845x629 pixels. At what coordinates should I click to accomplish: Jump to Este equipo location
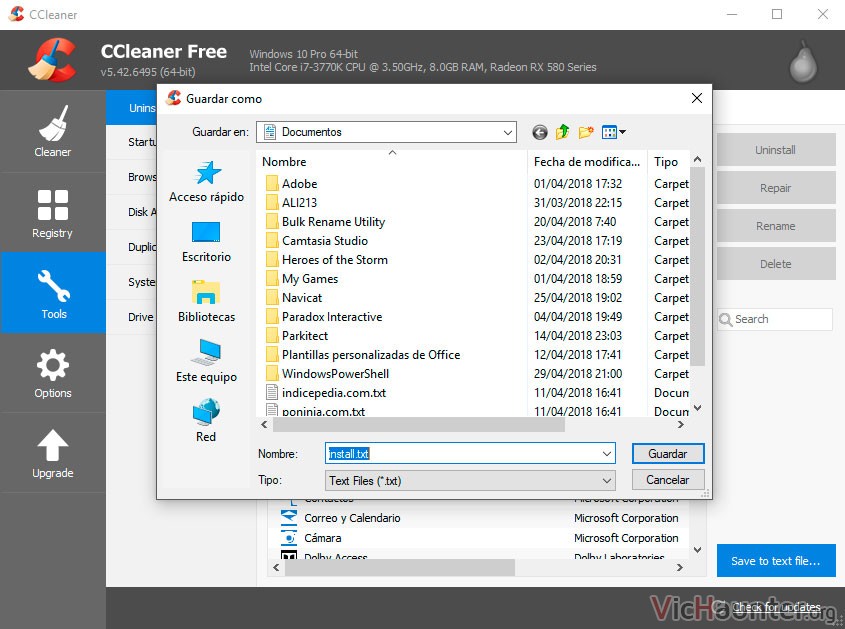(x=206, y=361)
